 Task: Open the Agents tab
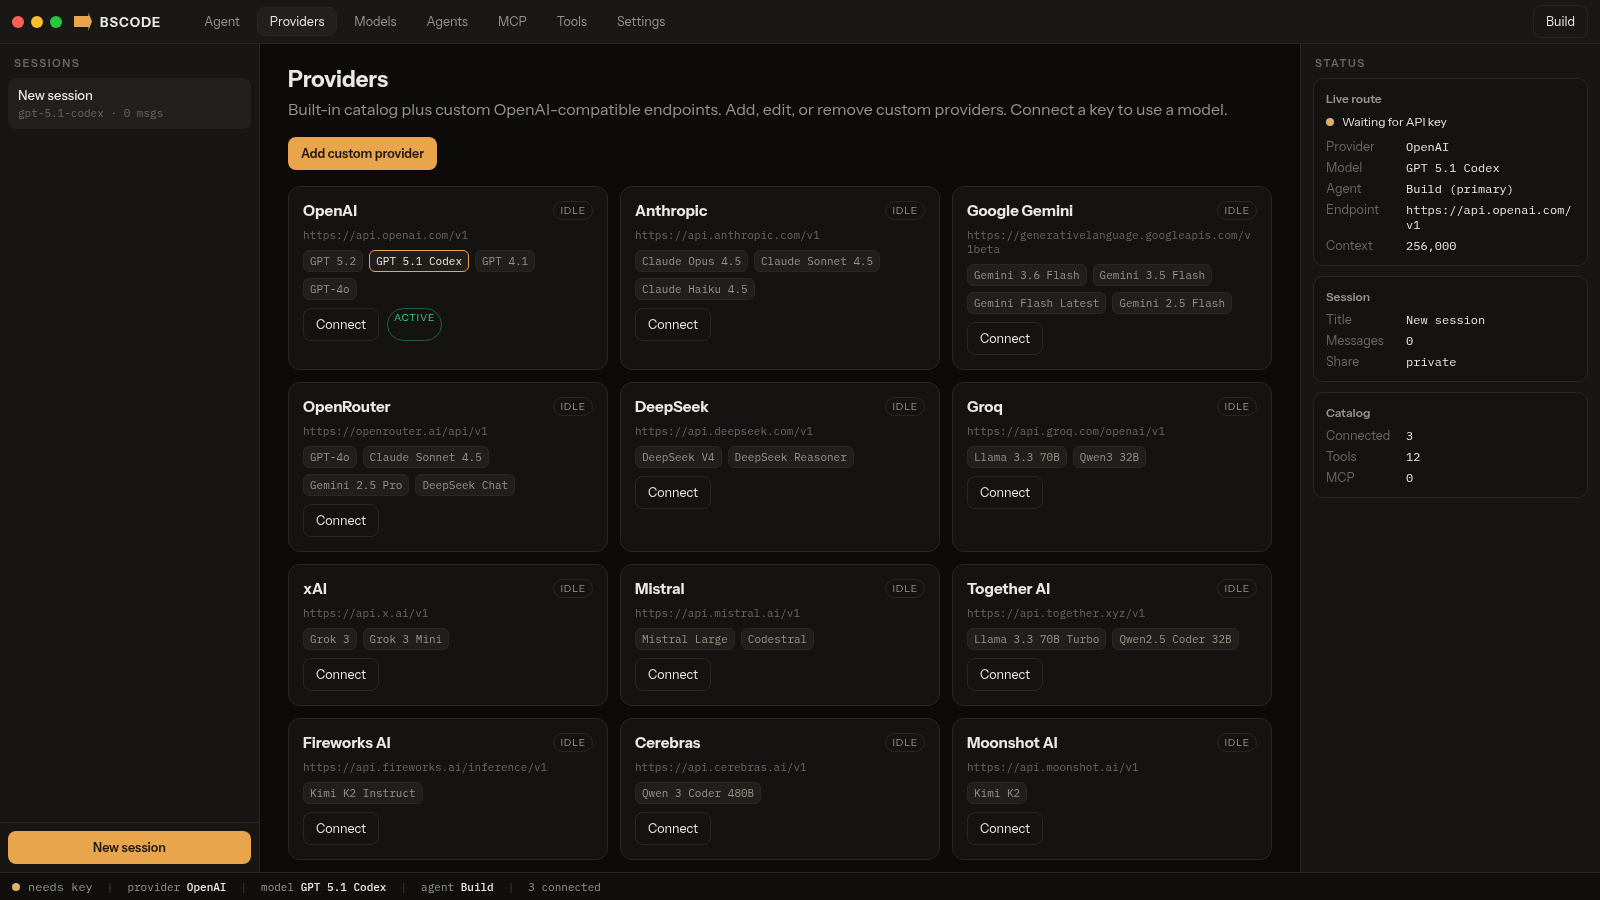[447, 21]
